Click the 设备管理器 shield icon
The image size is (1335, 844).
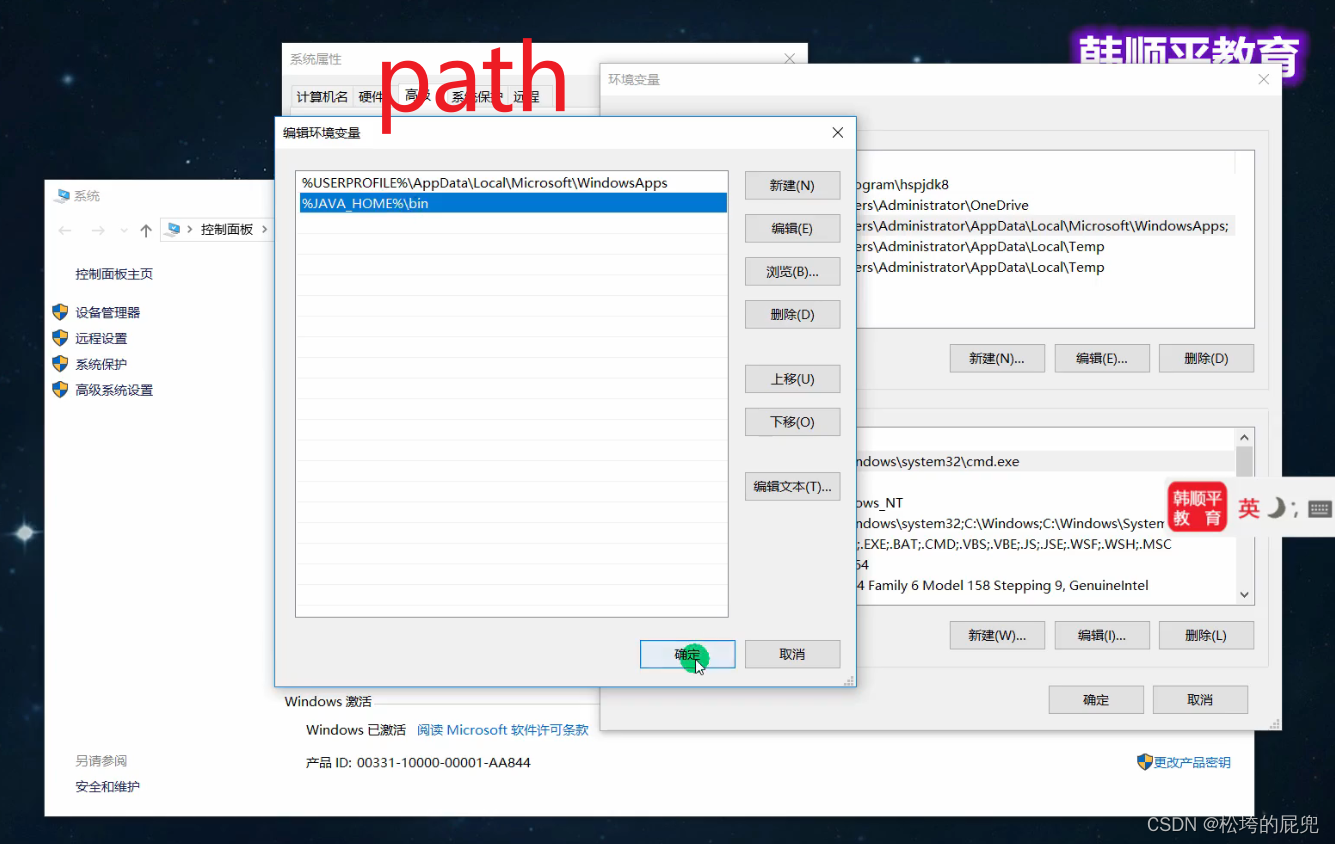(60, 312)
